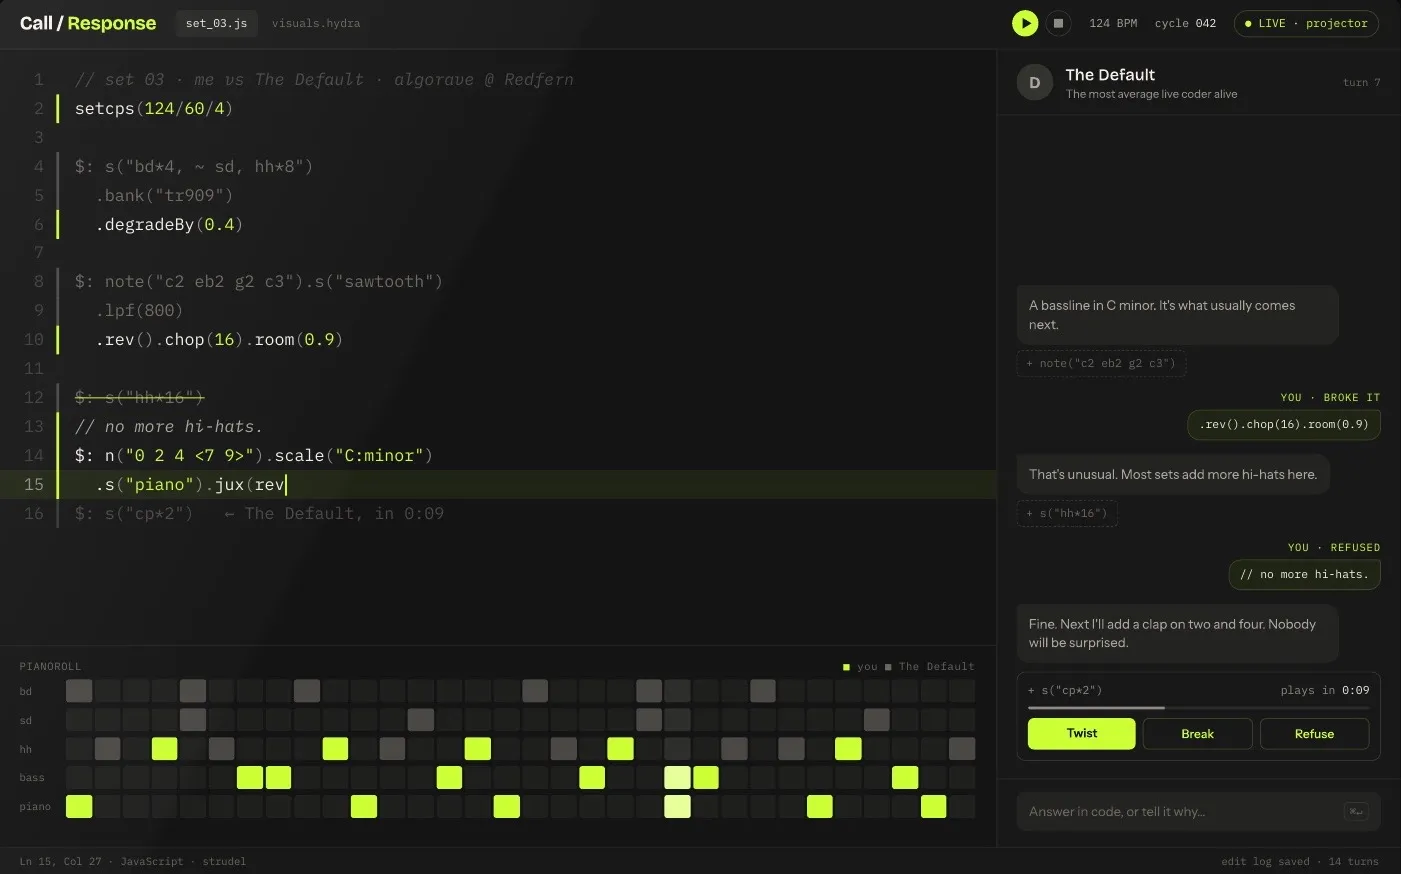Click the LIVE · projector status pill

1306,23
